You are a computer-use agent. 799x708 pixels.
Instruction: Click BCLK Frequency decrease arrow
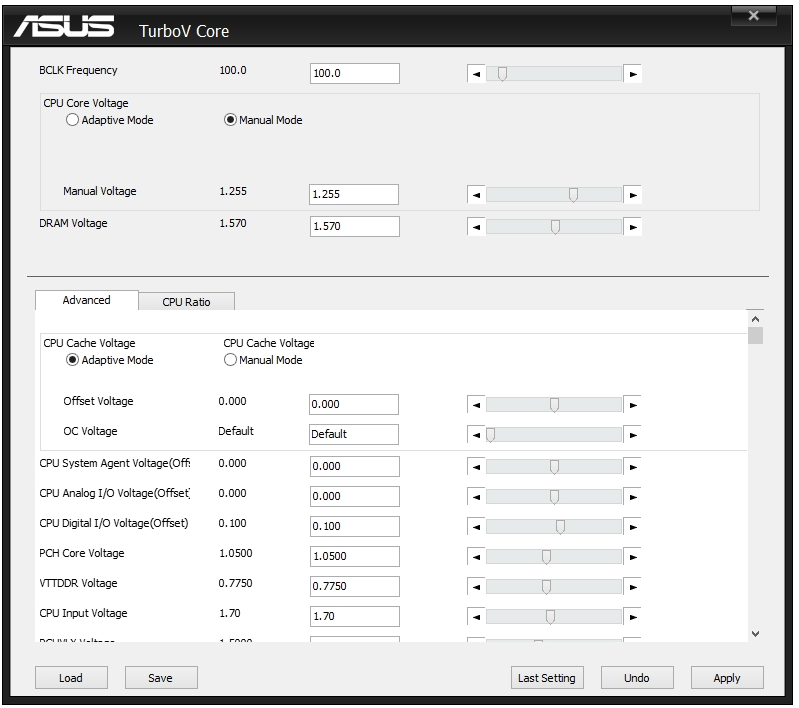click(x=476, y=74)
